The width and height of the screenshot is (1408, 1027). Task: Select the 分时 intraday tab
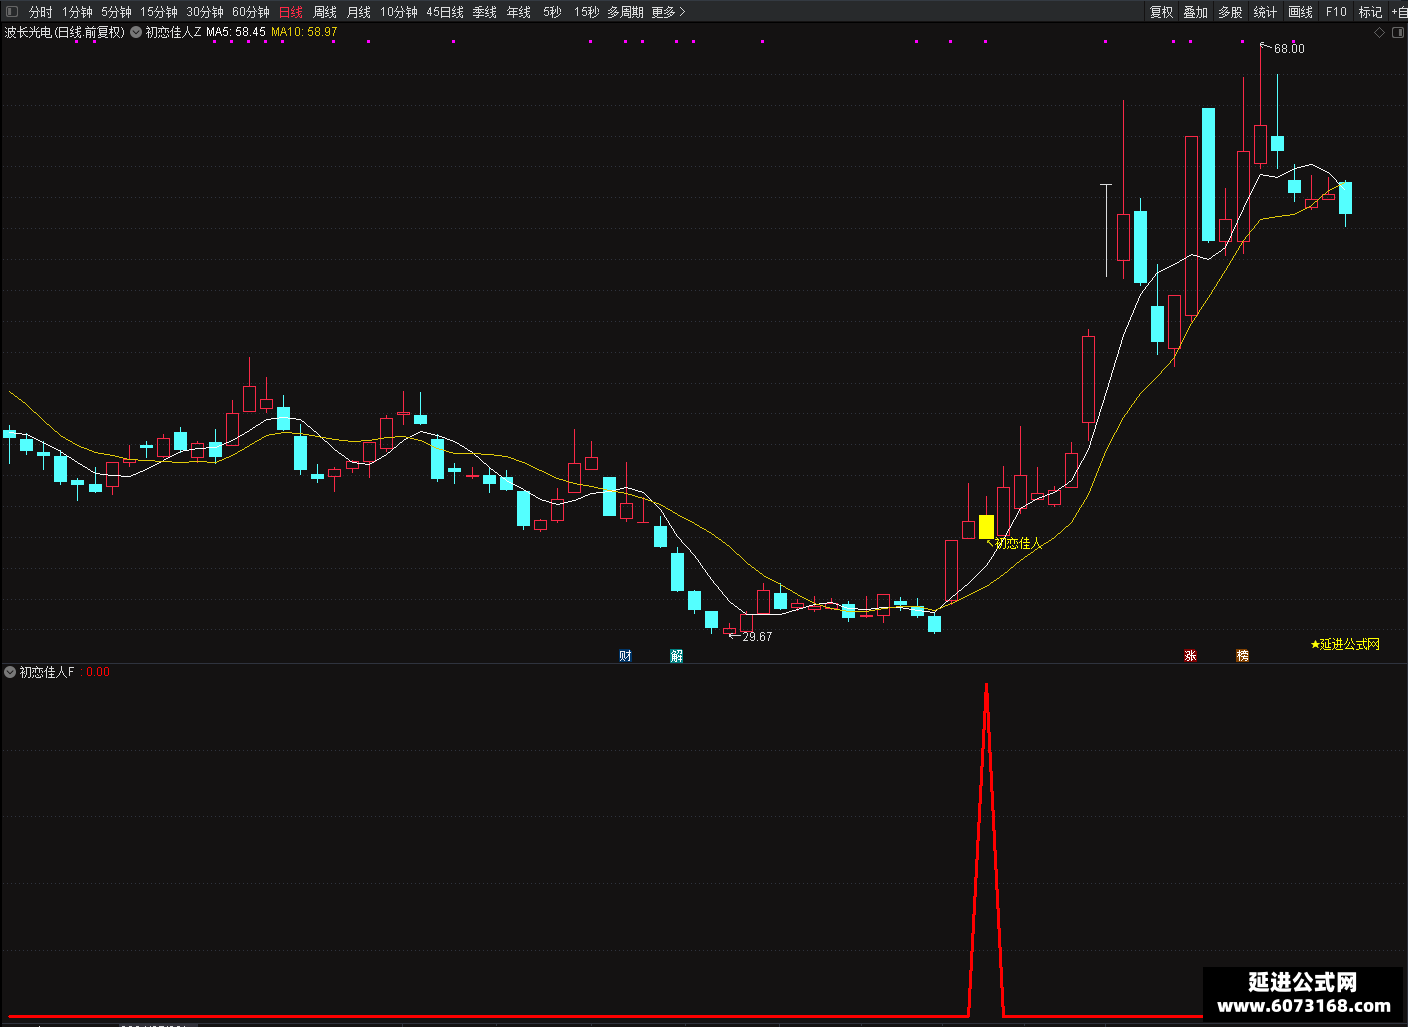(41, 12)
